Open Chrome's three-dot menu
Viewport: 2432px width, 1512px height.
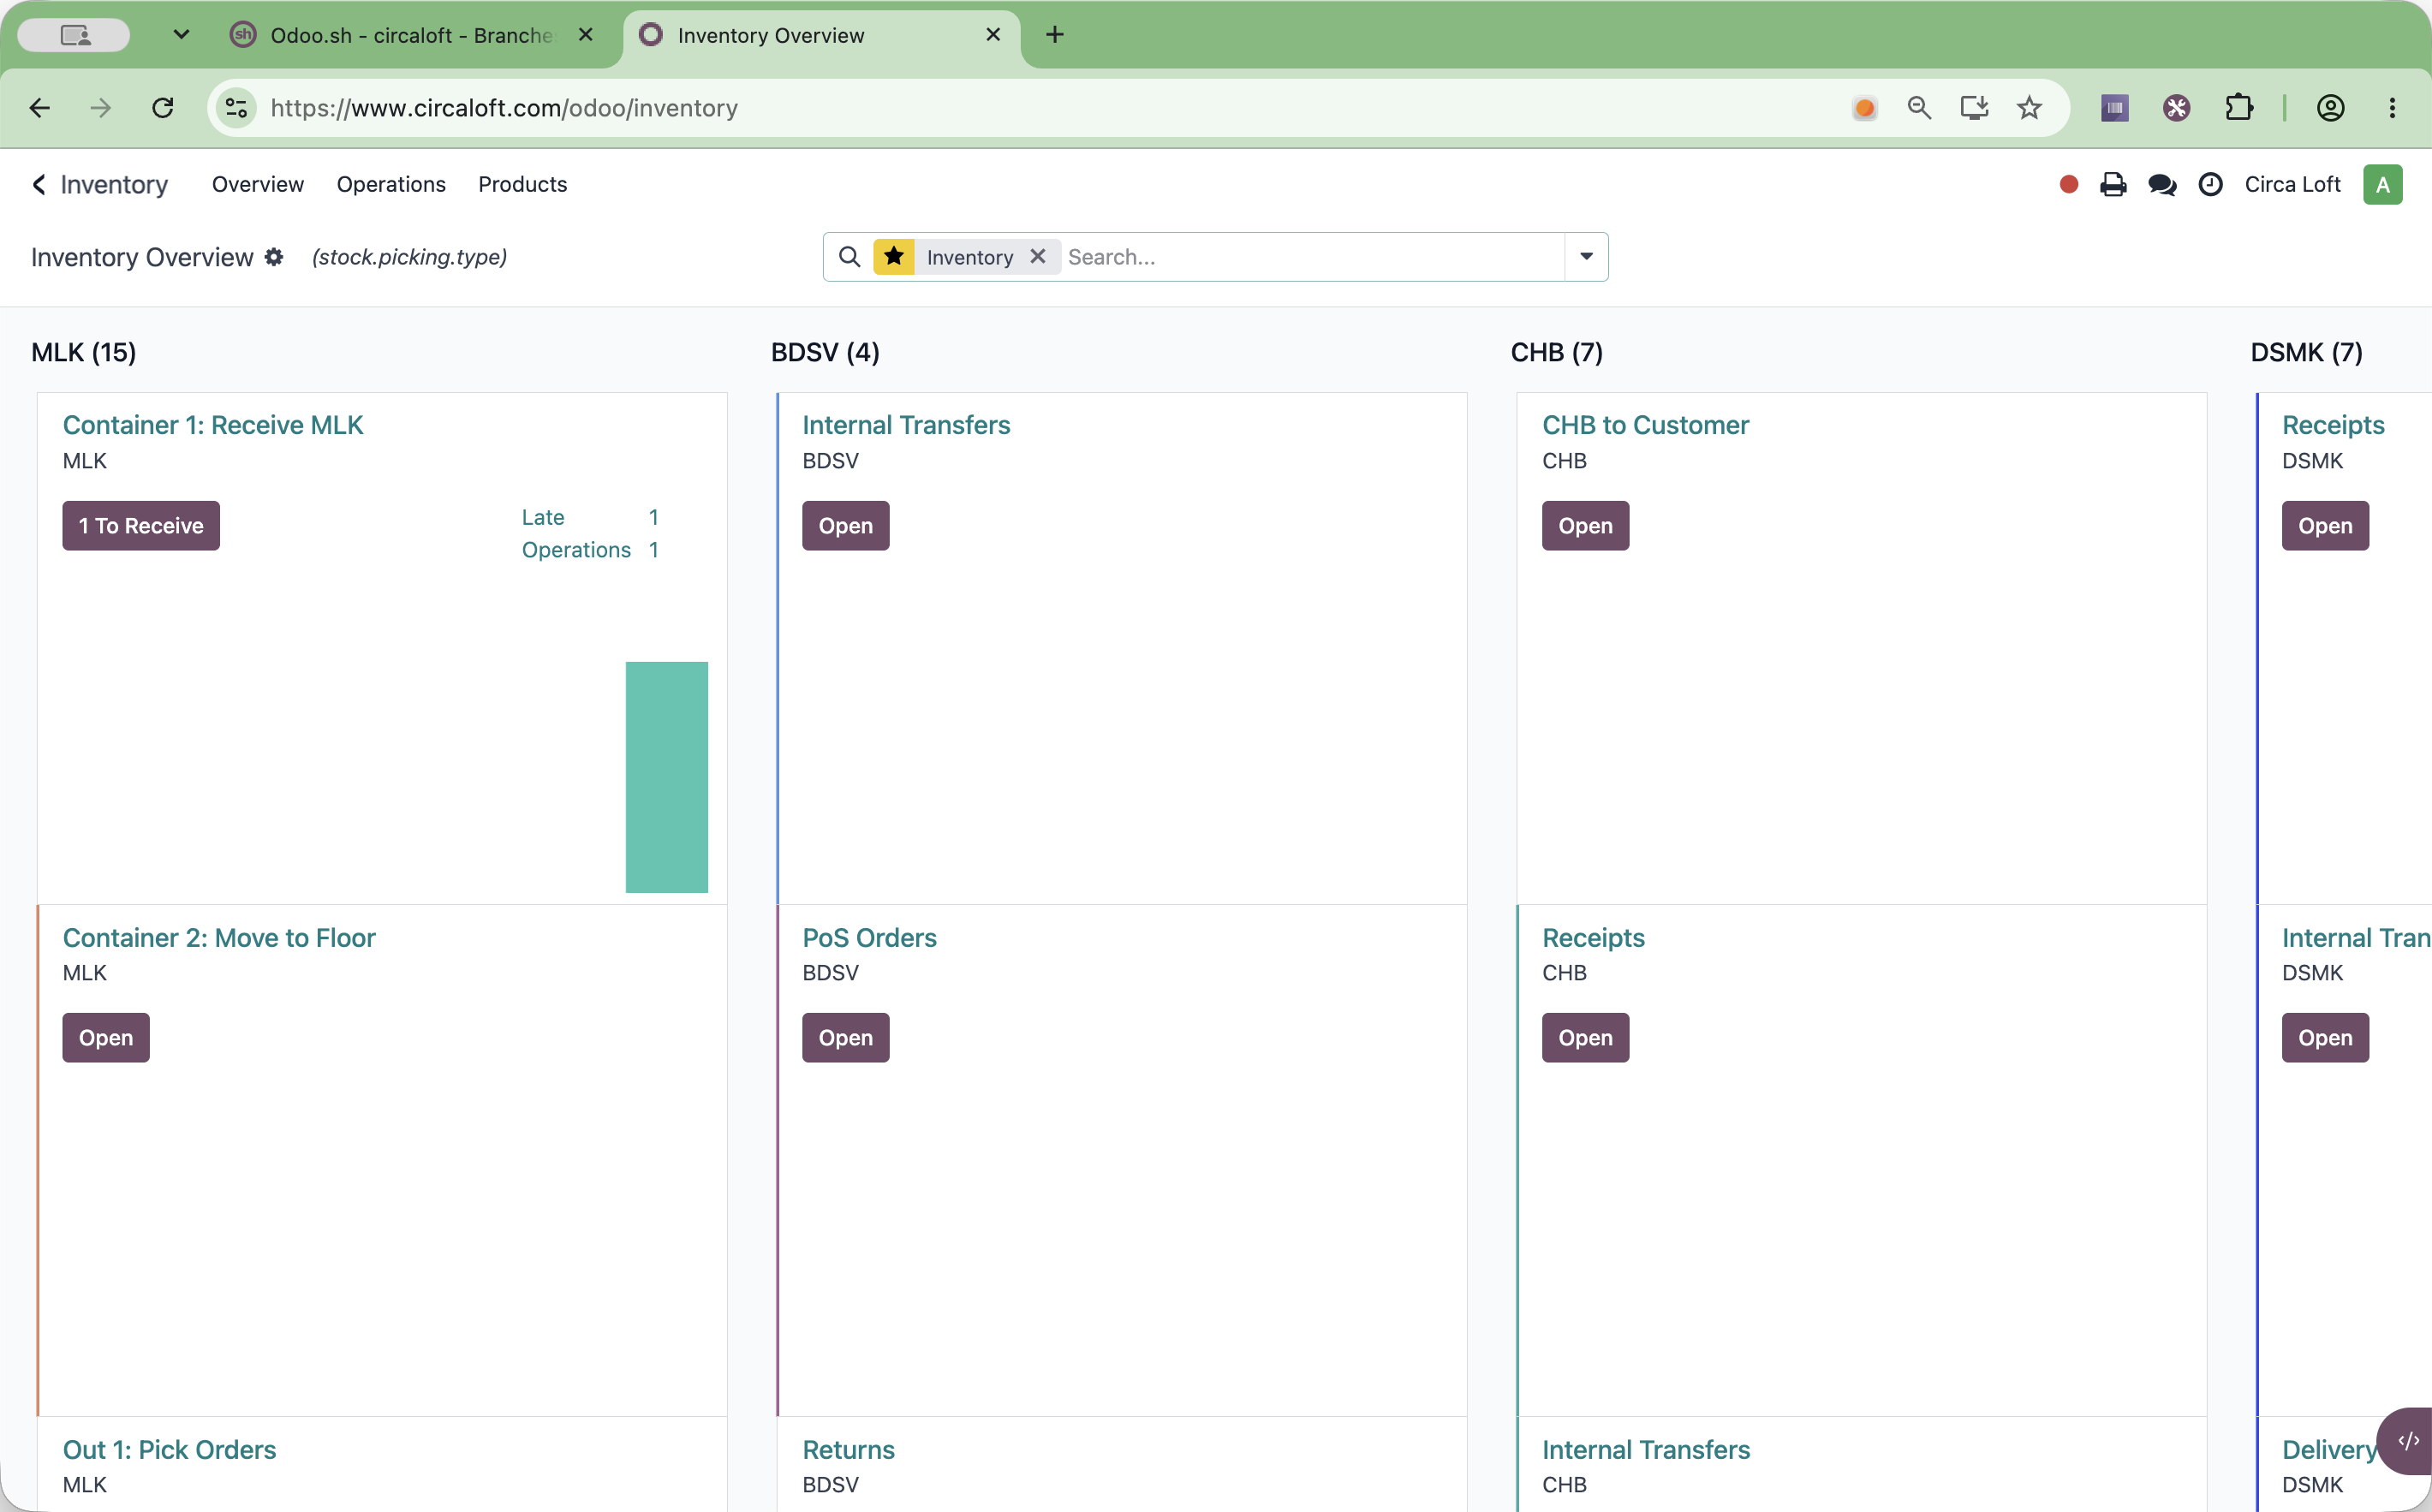pyautogui.click(x=2392, y=108)
